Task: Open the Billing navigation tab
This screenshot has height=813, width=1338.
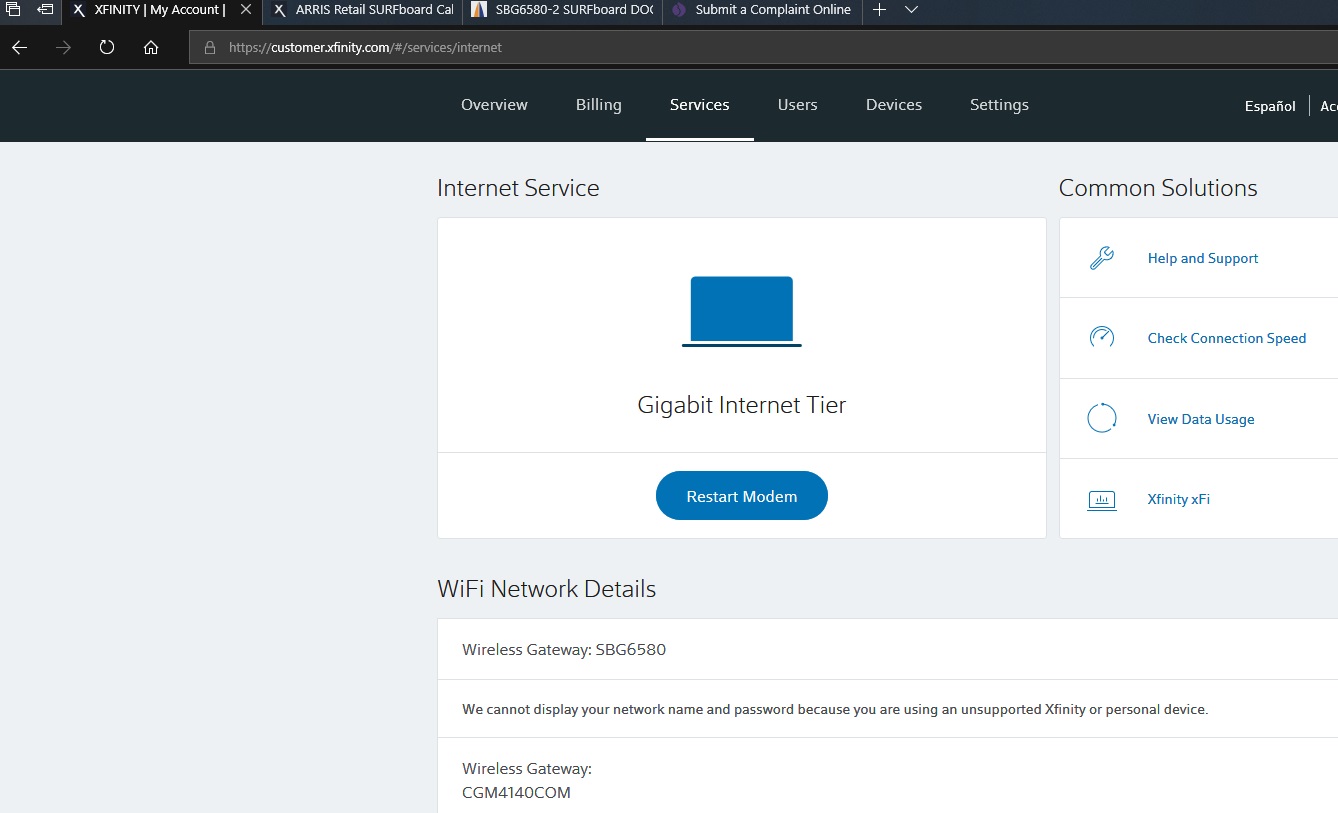Action: 598,105
